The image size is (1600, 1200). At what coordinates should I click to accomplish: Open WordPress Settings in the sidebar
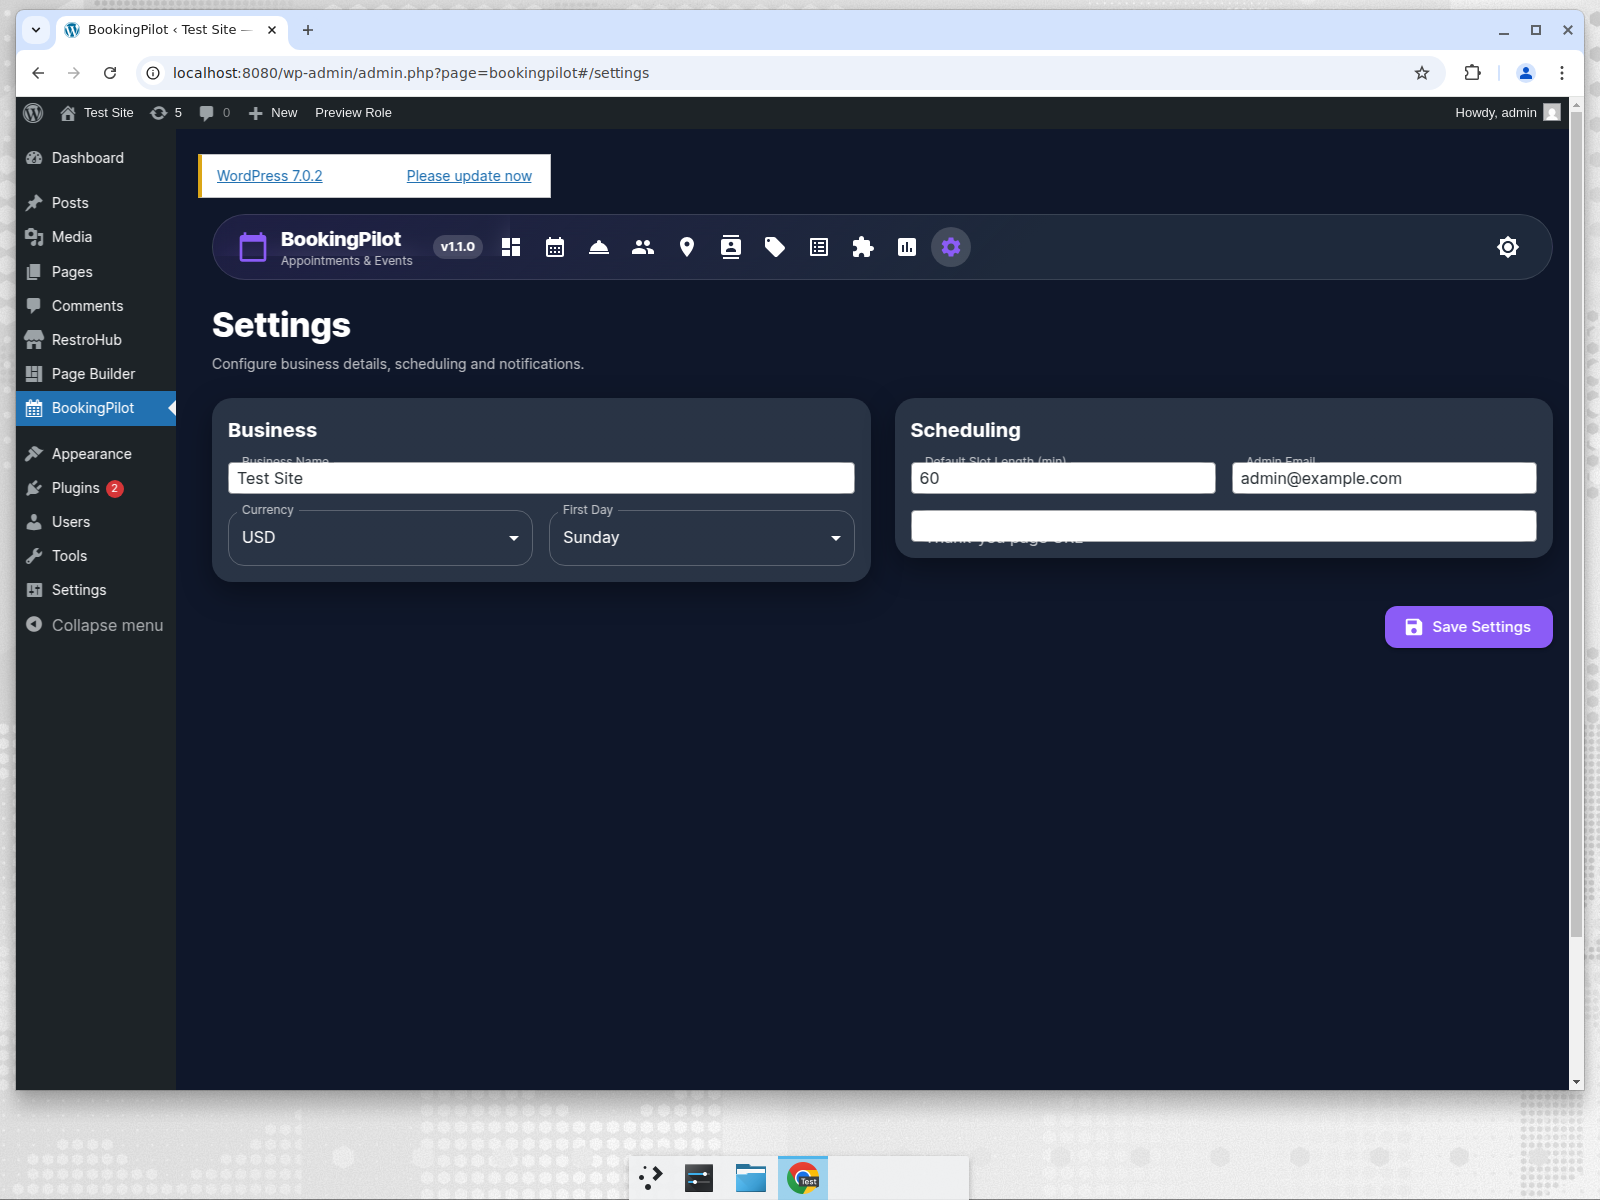[96, 590]
